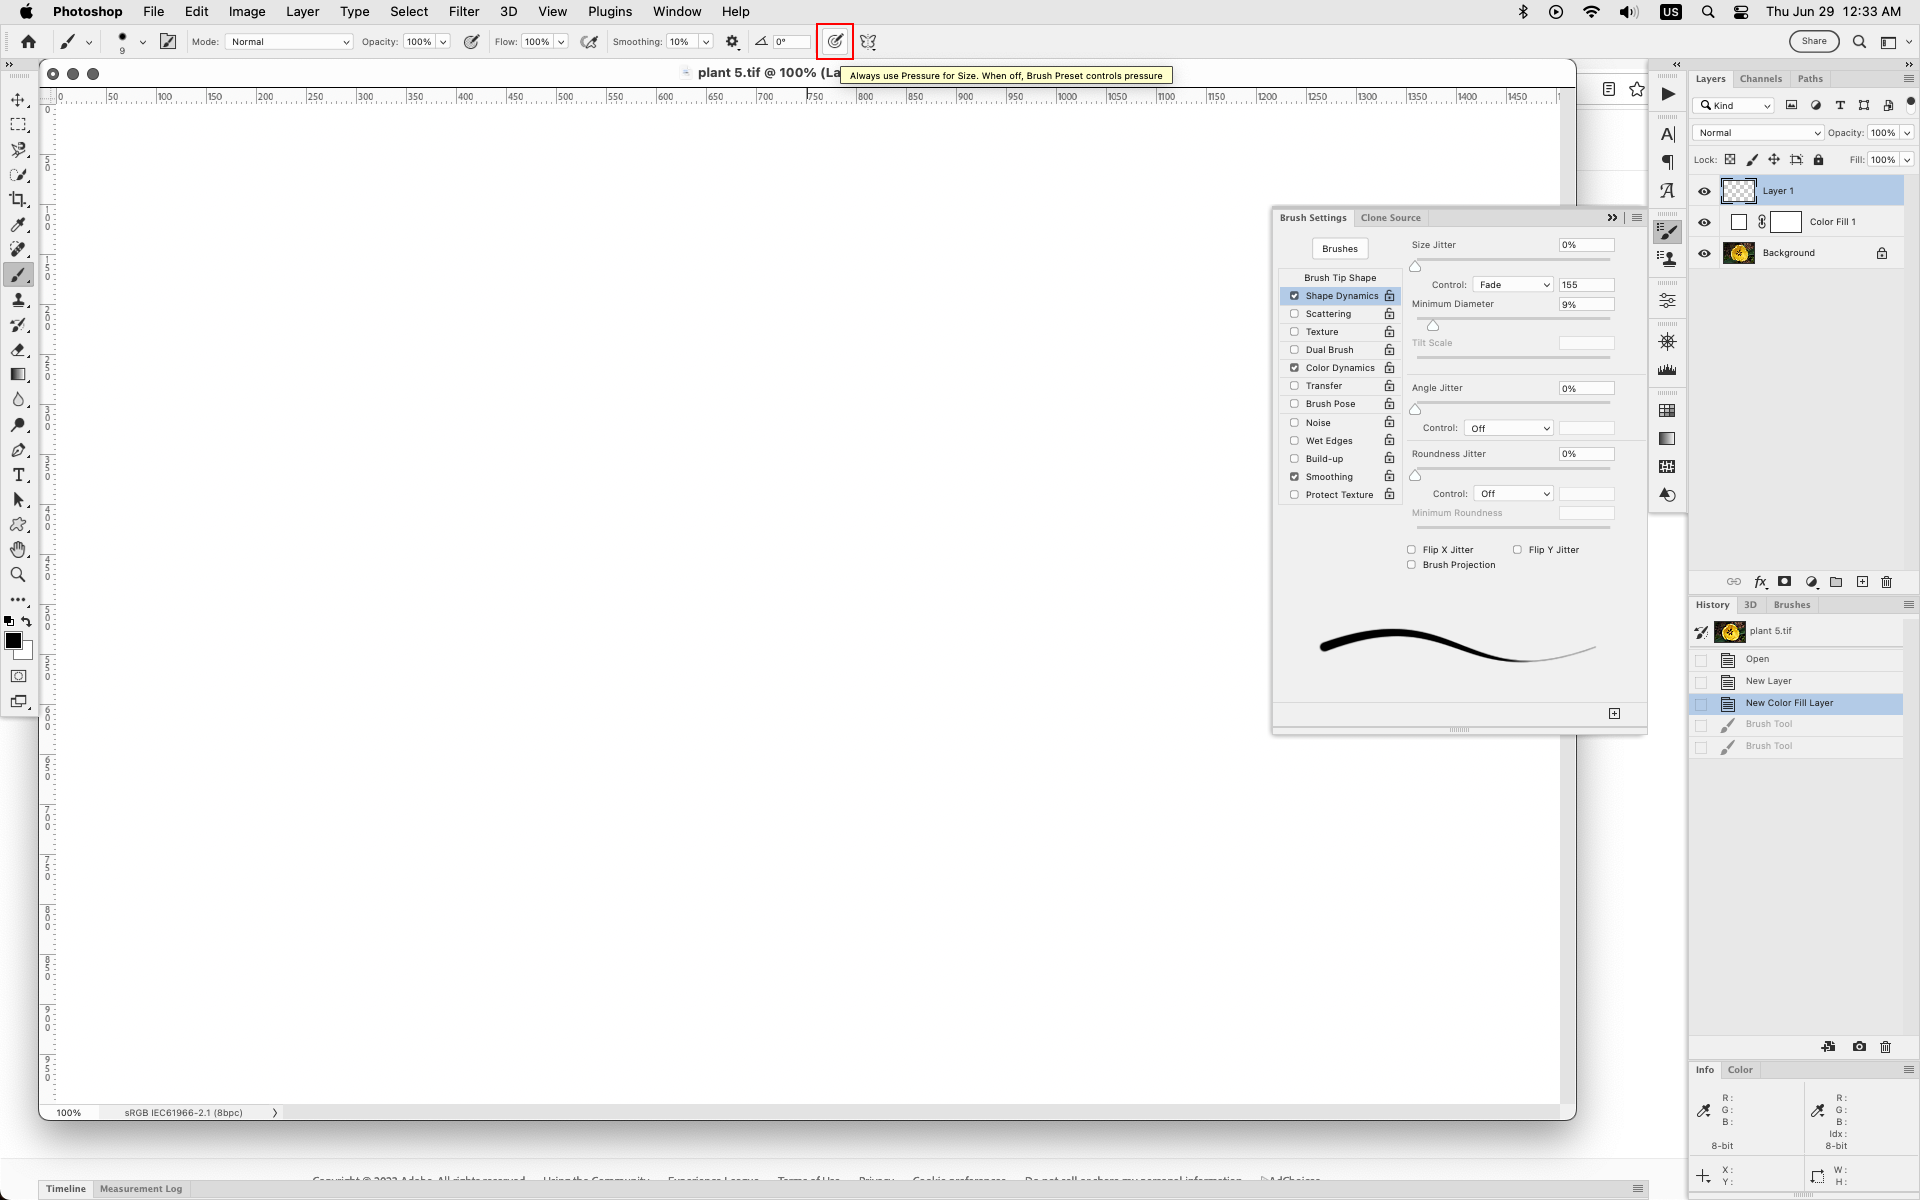Open the Size Jitter Control dropdown showing Fade
Viewport: 1920px width, 1200px height.
click(1513, 284)
